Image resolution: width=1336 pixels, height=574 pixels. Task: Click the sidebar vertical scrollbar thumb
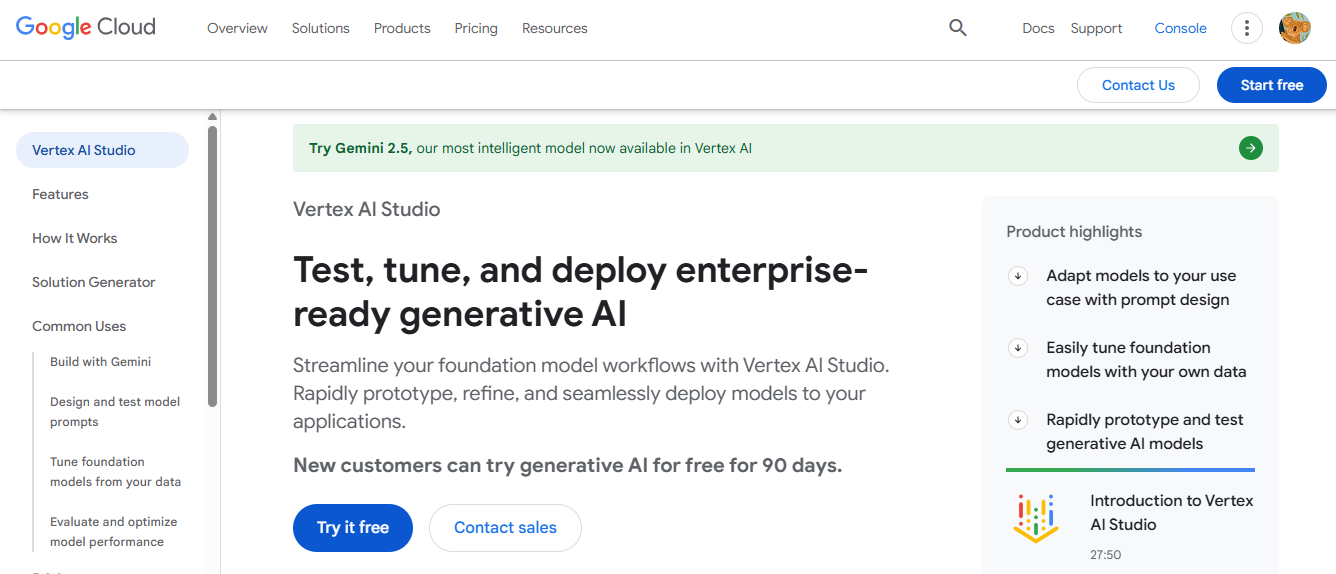click(x=212, y=266)
